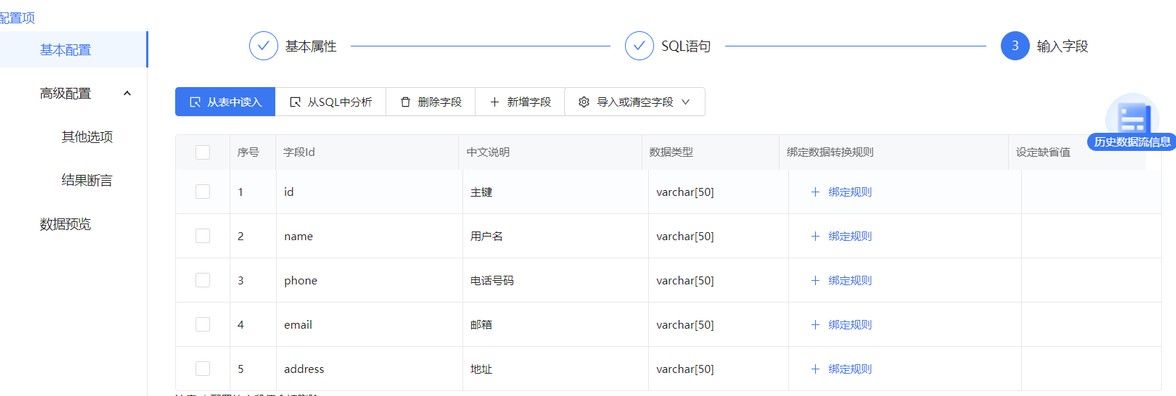Click the 新增字段 plus icon

494,102
